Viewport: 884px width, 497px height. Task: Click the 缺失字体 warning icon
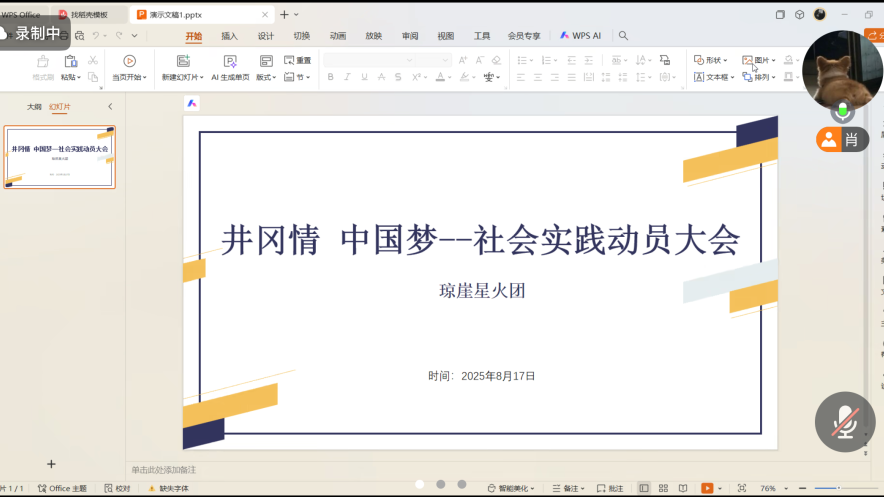tap(152, 489)
